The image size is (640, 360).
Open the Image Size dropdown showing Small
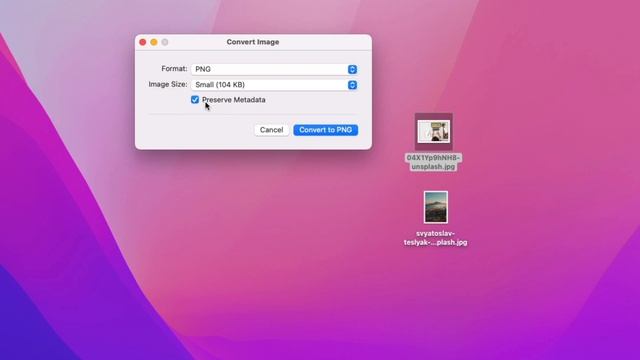pyautogui.click(x=274, y=85)
